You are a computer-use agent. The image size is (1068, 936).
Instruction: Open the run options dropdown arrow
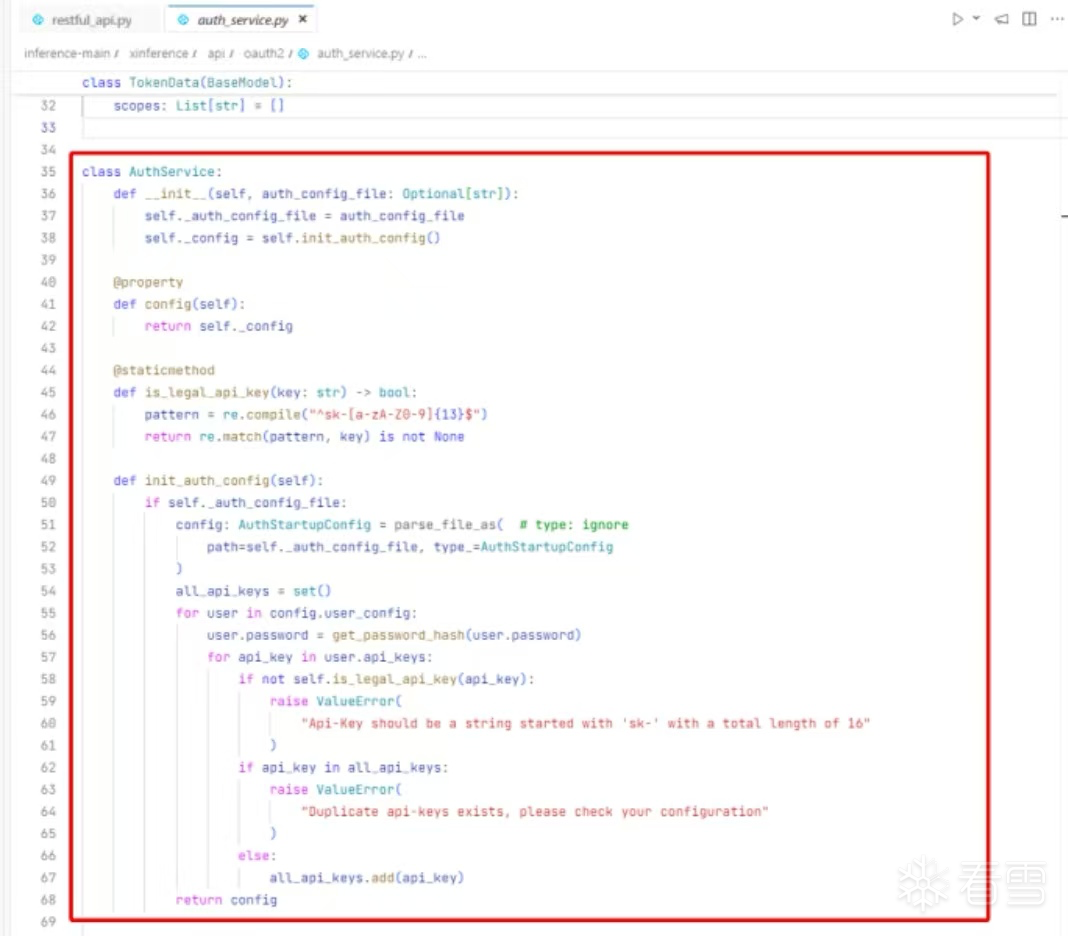click(976, 19)
